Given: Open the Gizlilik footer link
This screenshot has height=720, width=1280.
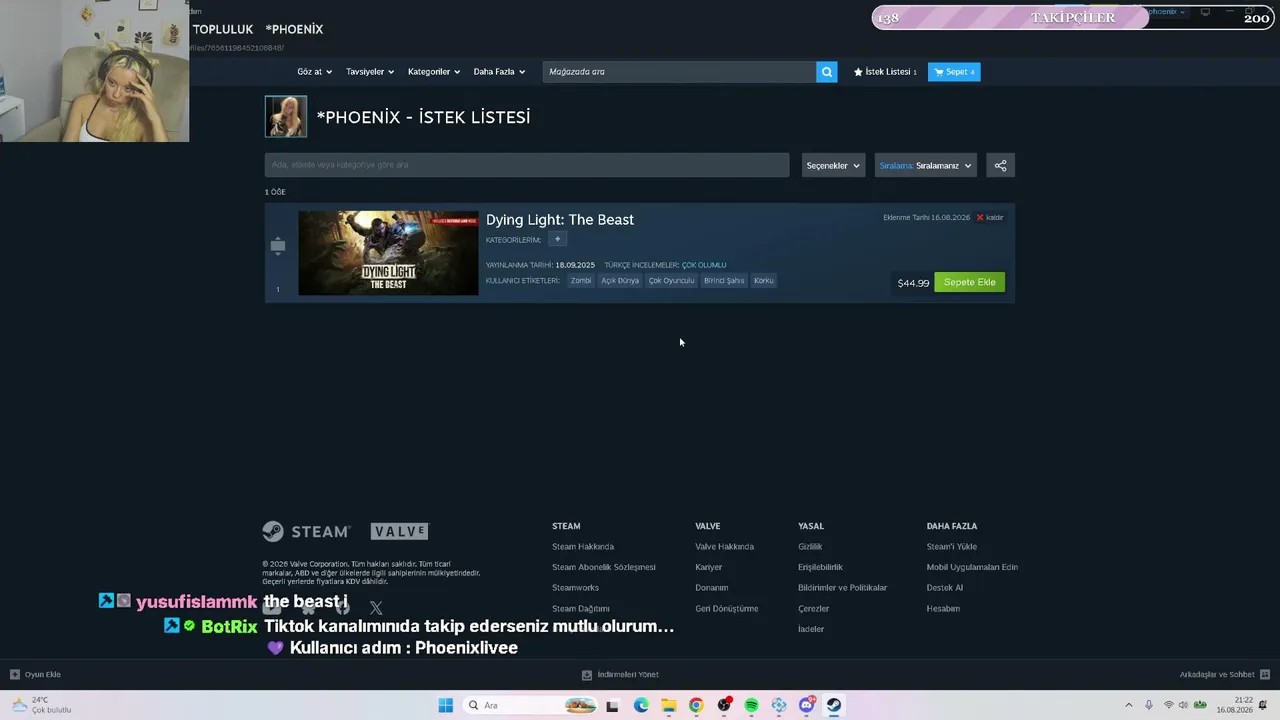Looking at the screenshot, I should click(x=810, y=547).
